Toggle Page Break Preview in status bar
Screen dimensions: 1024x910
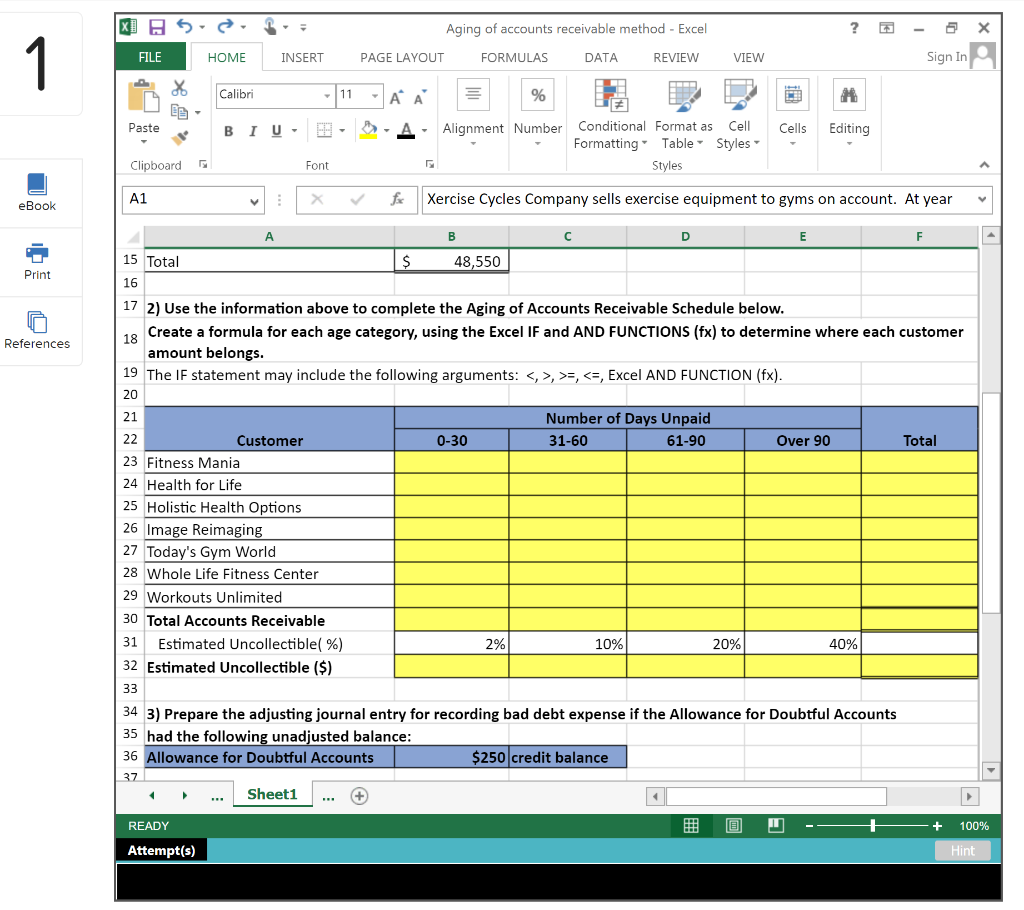[x=775, y=825]
